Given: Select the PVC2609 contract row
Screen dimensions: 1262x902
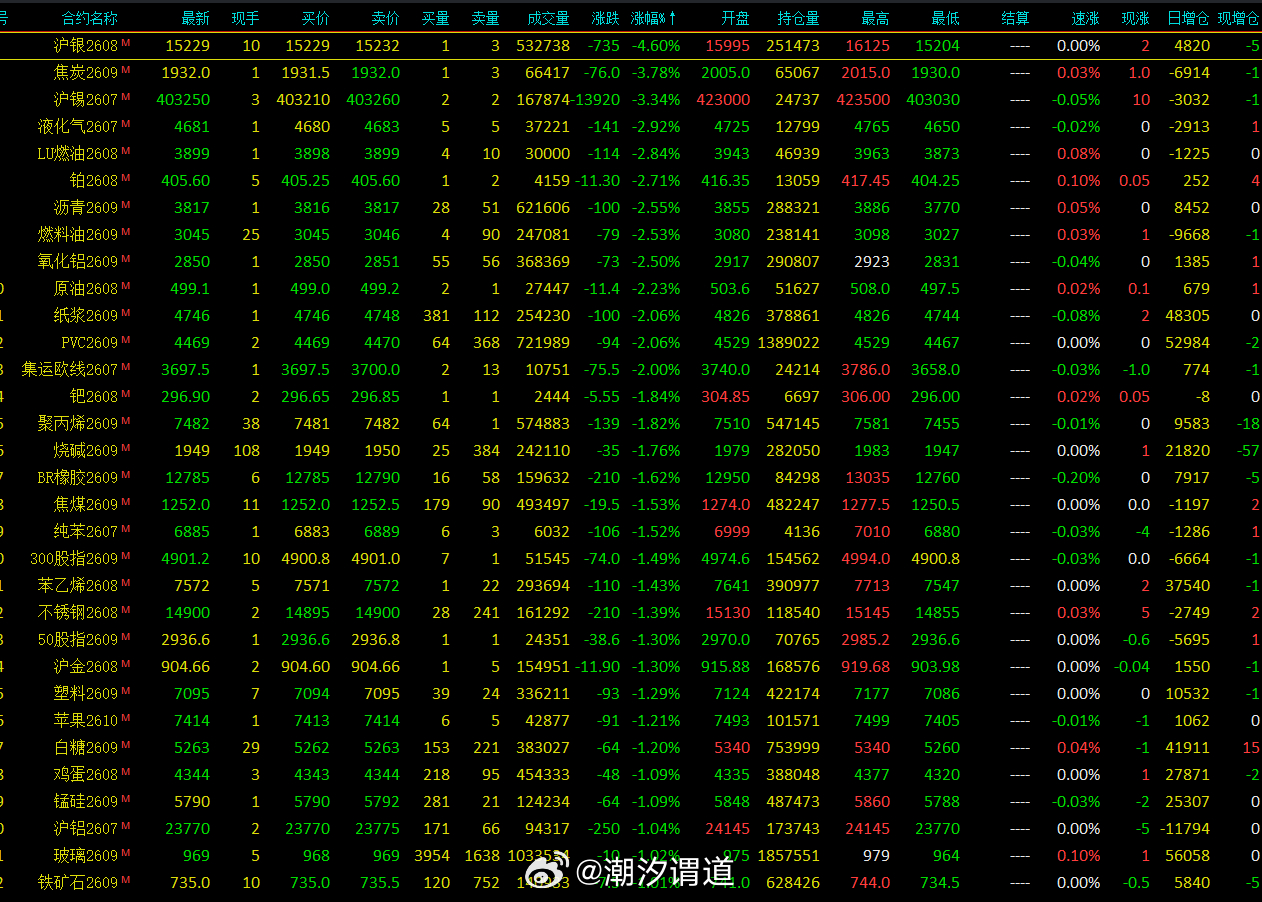Looking at the screenshot, I should tap(631, 342).
